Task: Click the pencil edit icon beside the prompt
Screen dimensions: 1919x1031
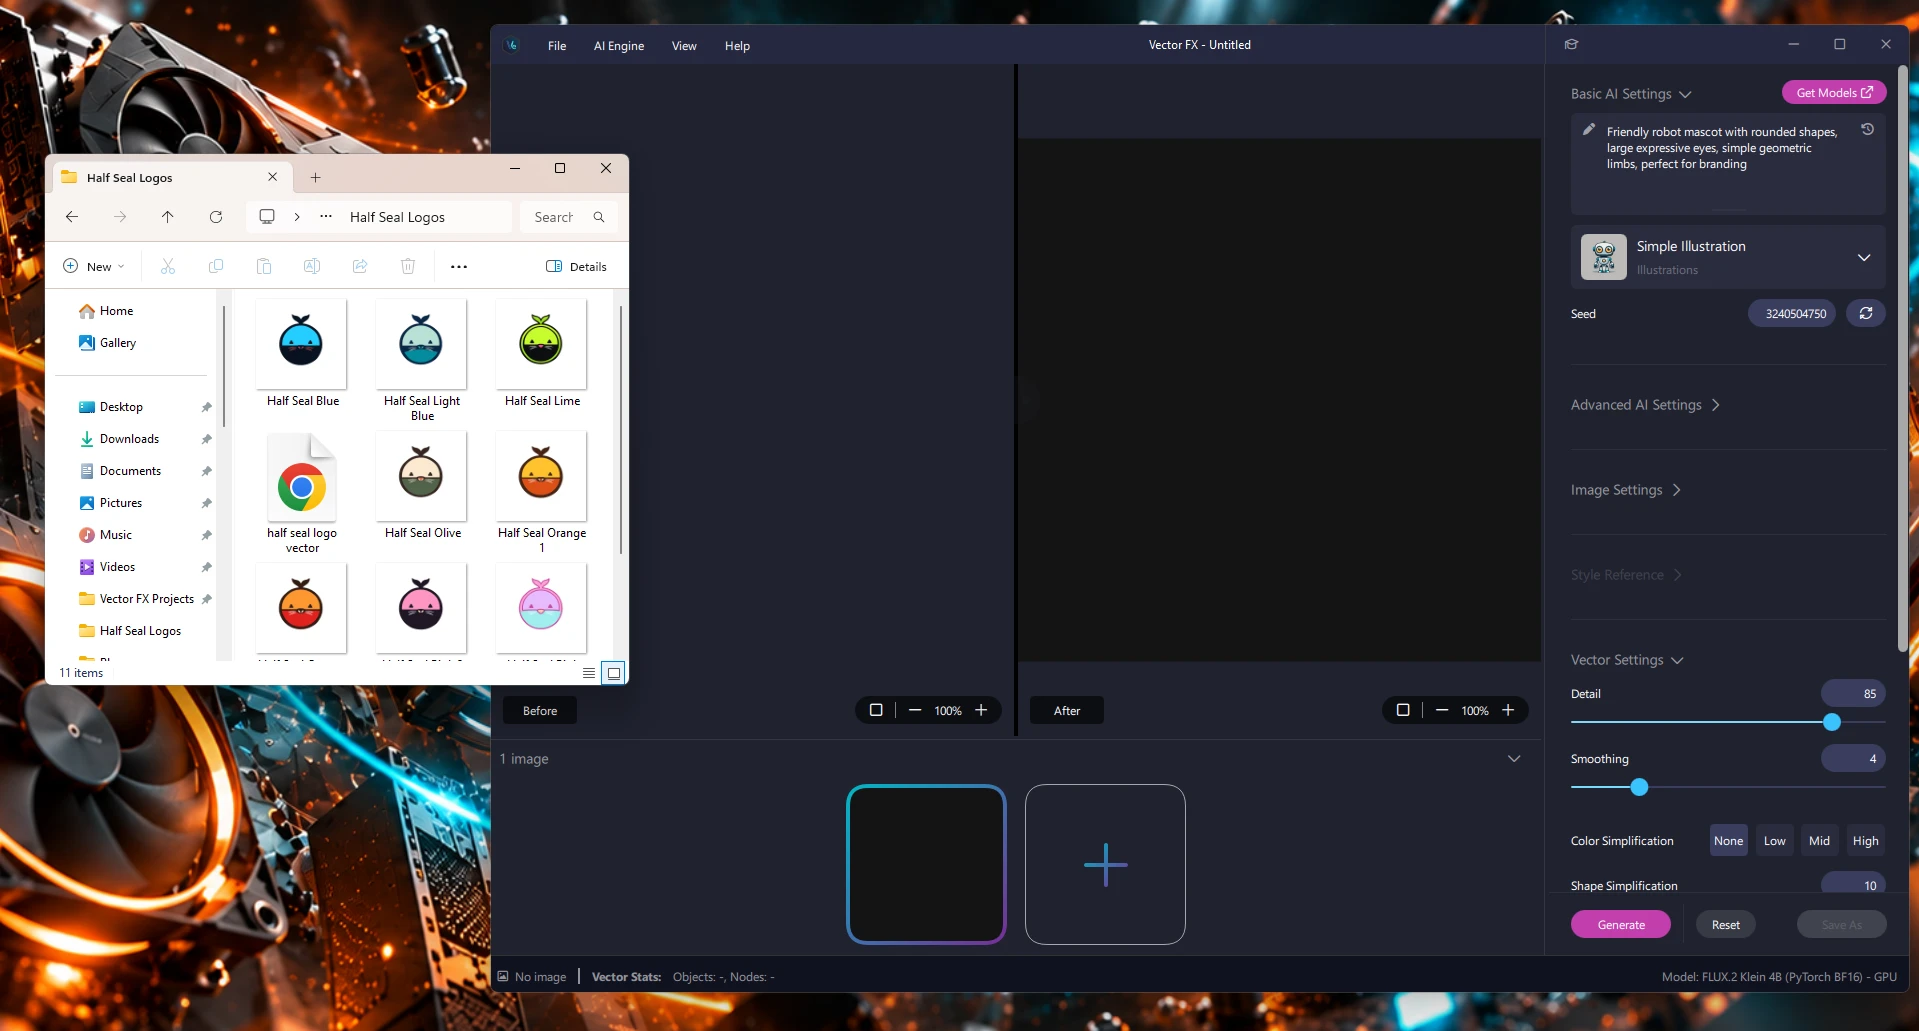Action: (x=1588, y=130)
